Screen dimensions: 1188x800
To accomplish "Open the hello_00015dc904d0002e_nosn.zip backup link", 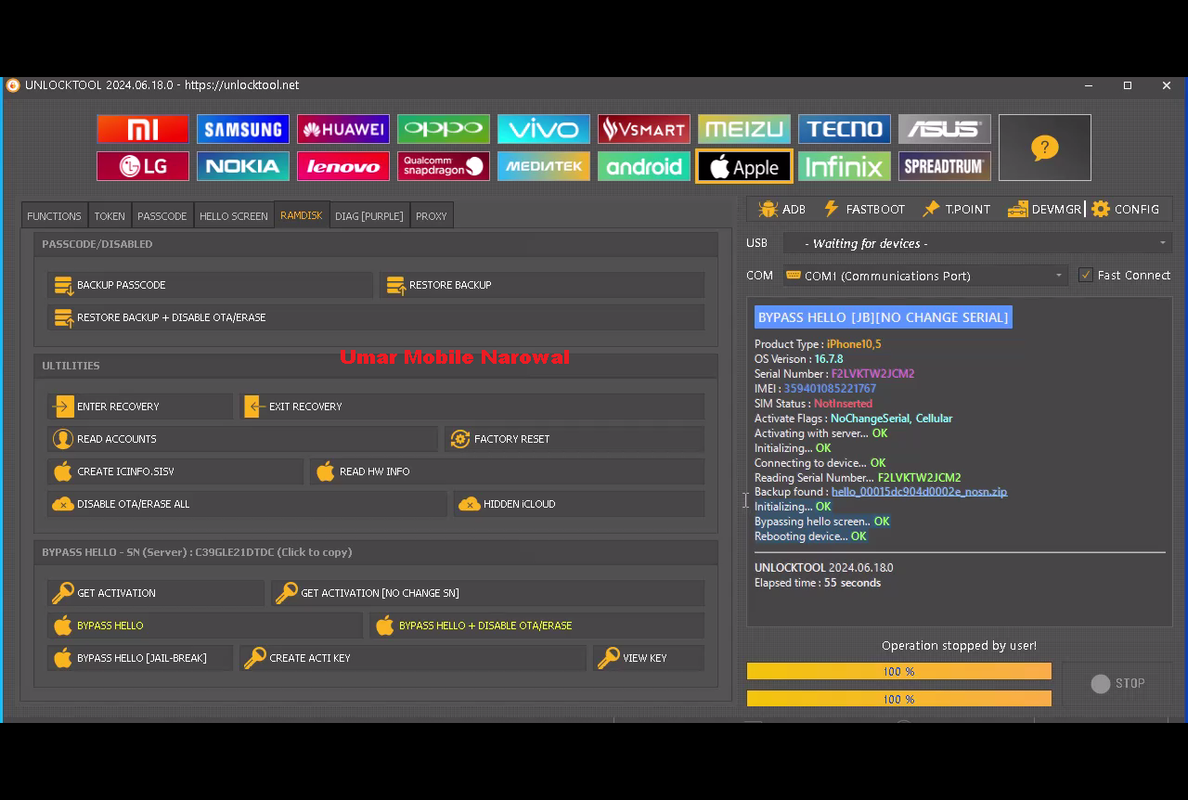I will (919, 492).
